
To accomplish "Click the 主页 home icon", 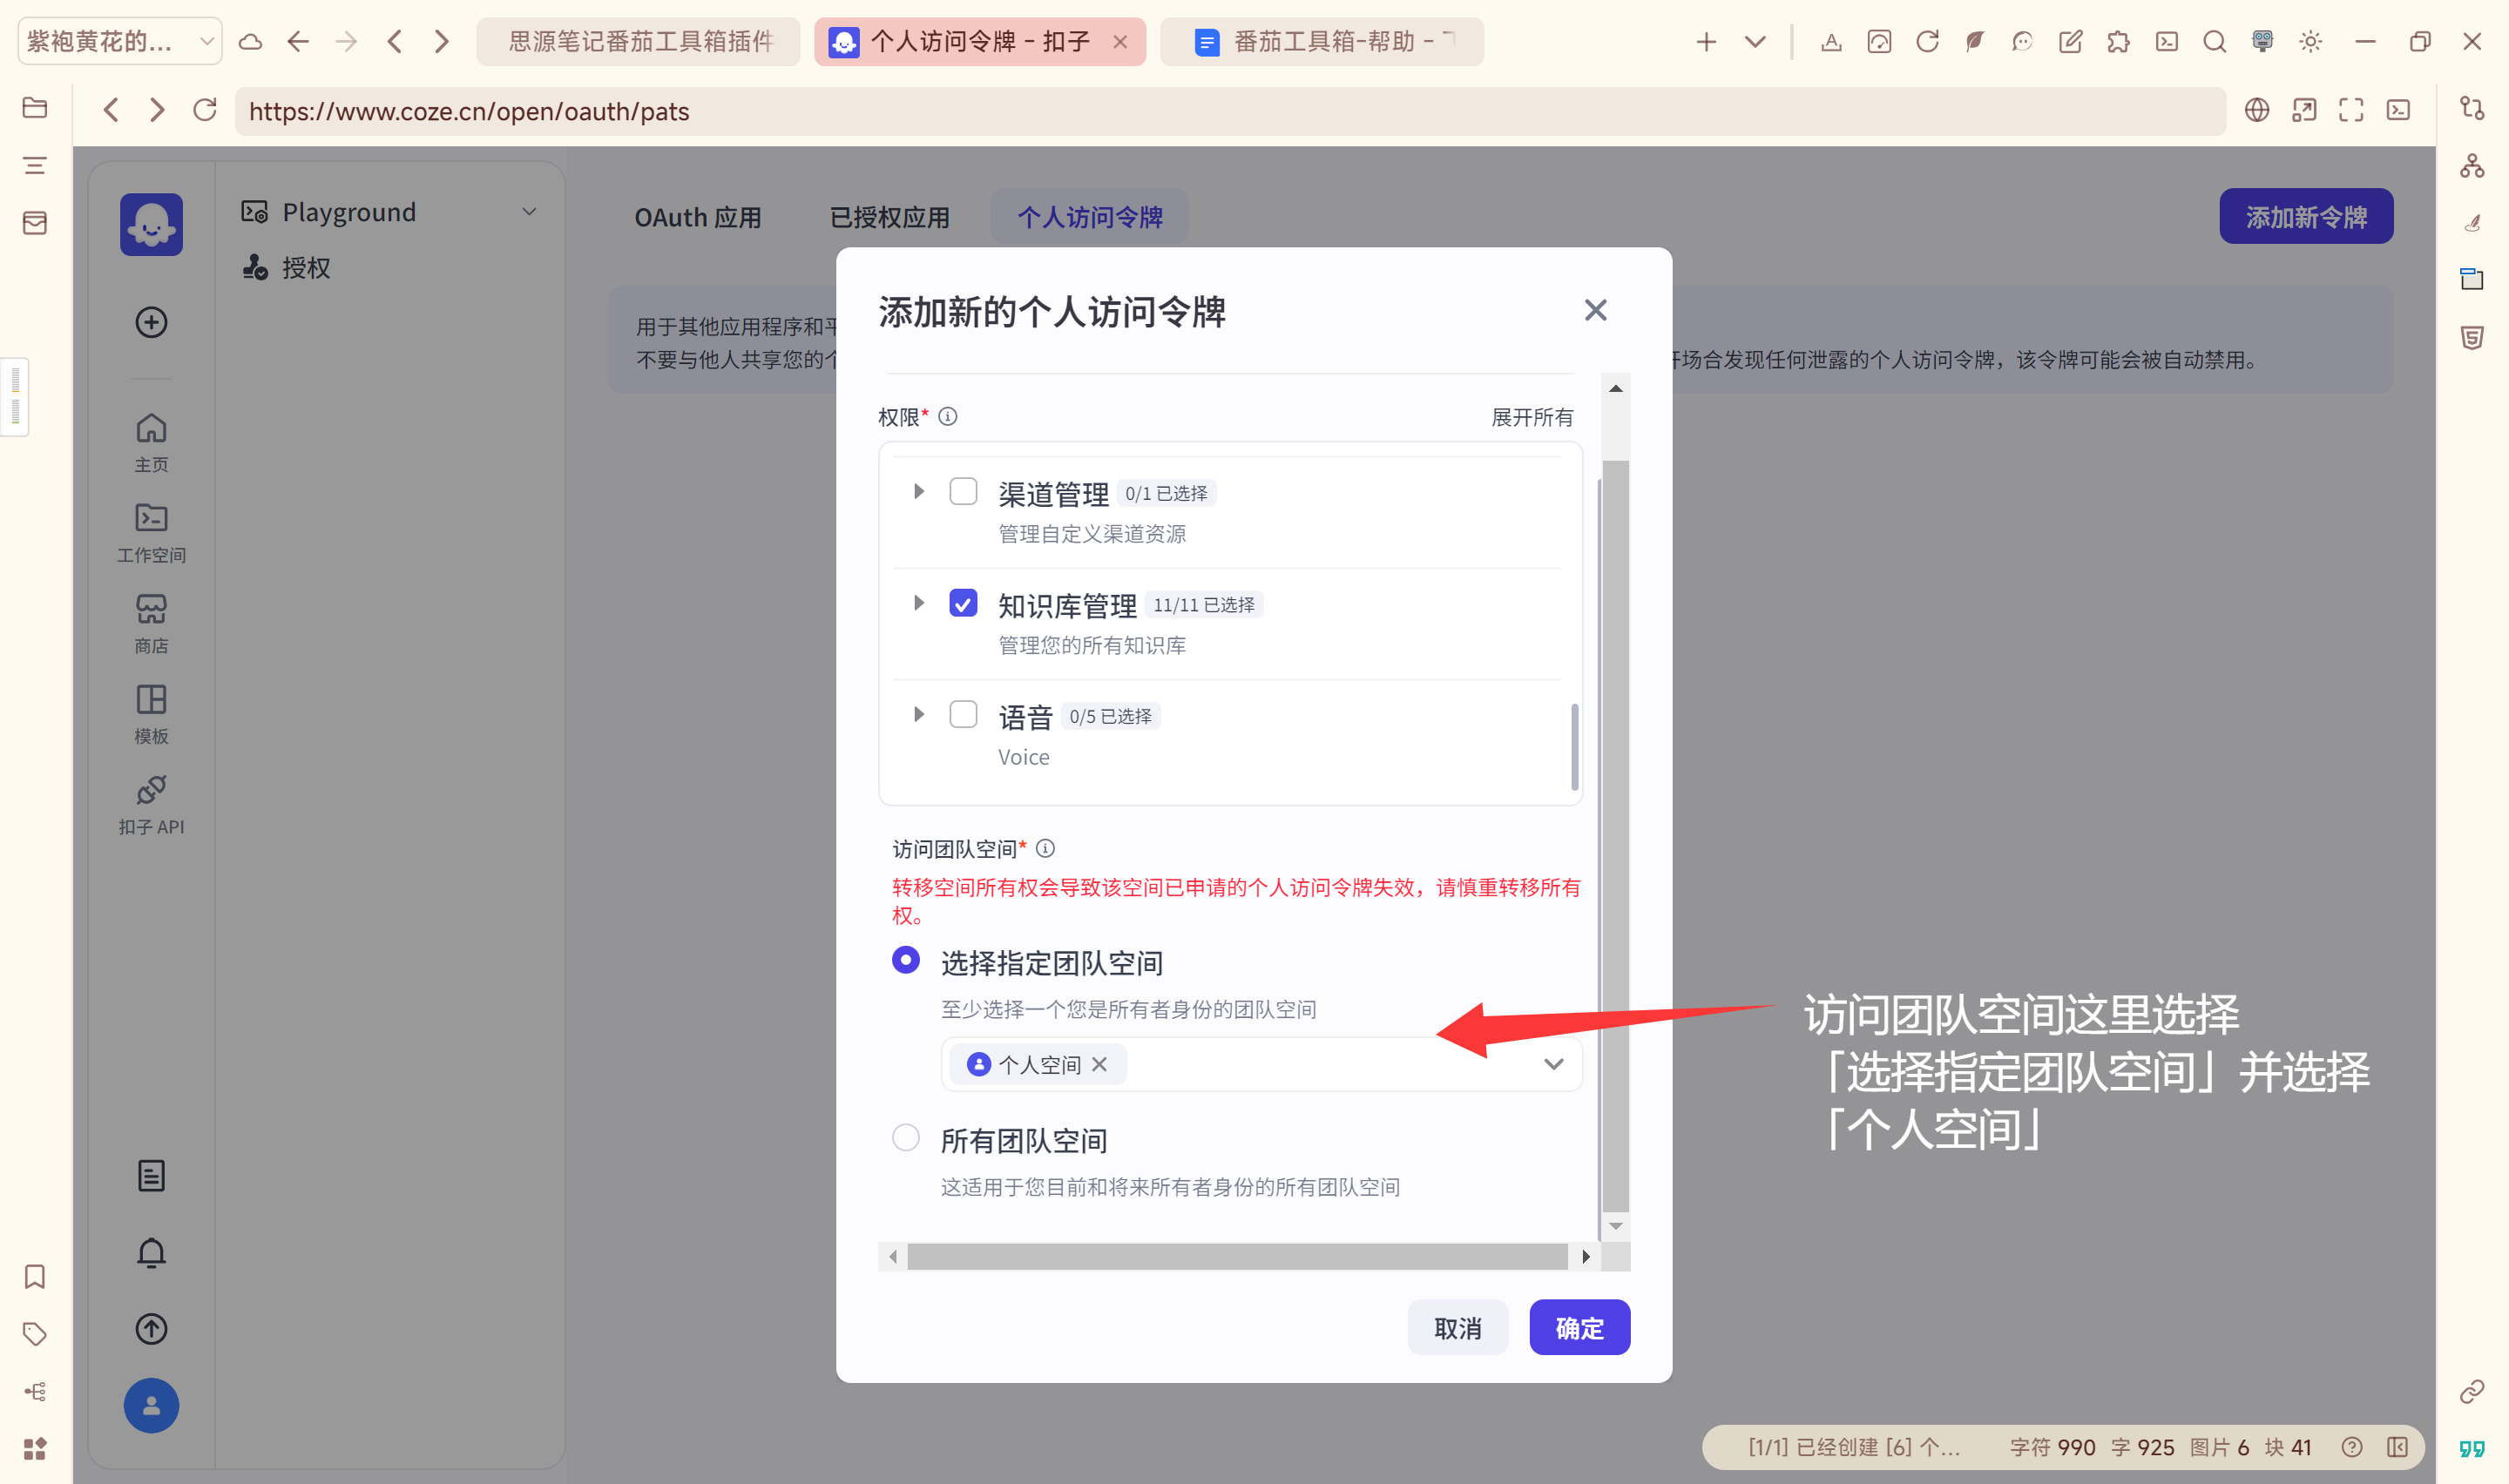I will [151, 428].
